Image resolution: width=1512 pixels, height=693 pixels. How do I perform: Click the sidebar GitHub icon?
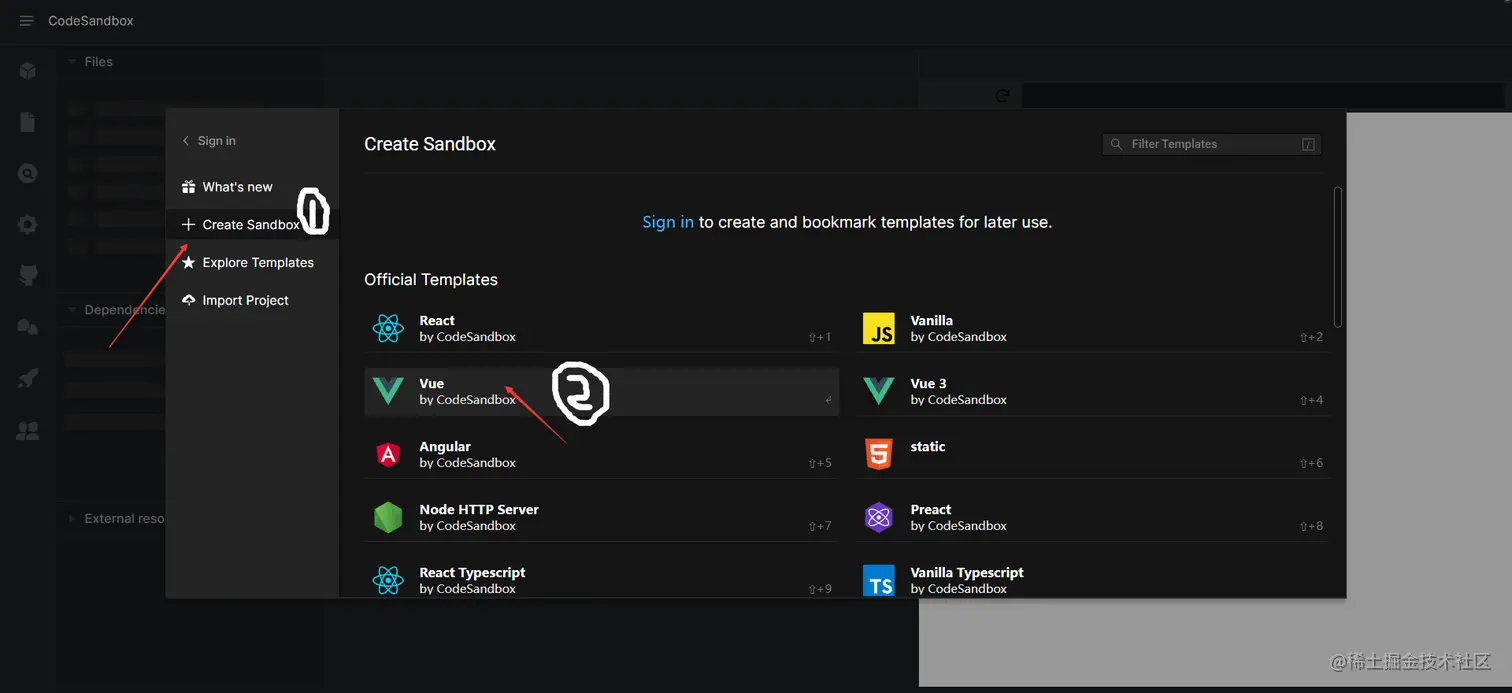point(28,276)
